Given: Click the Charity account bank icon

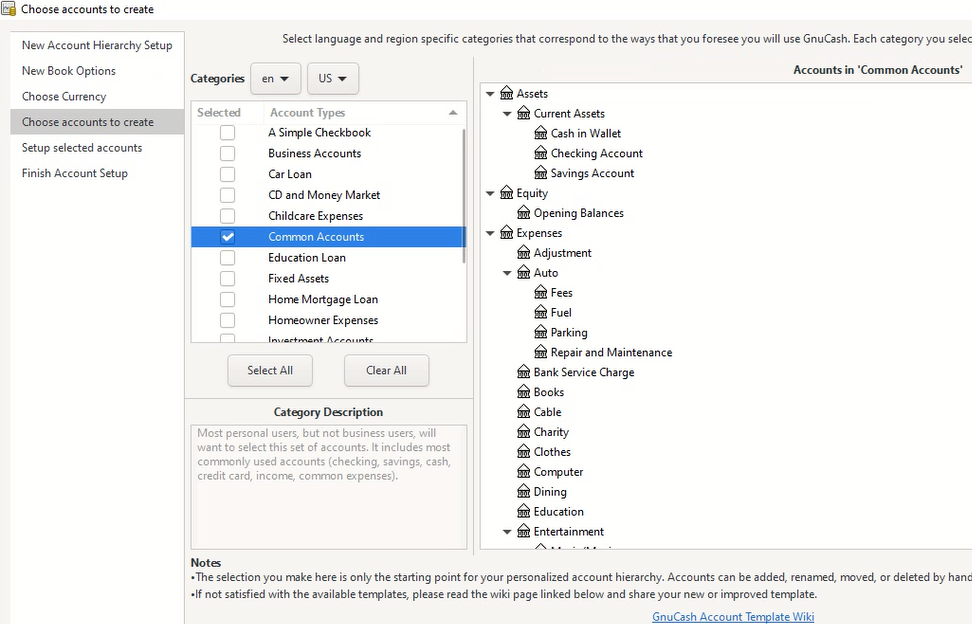Looking at the screenshot, I should [524, 432].
